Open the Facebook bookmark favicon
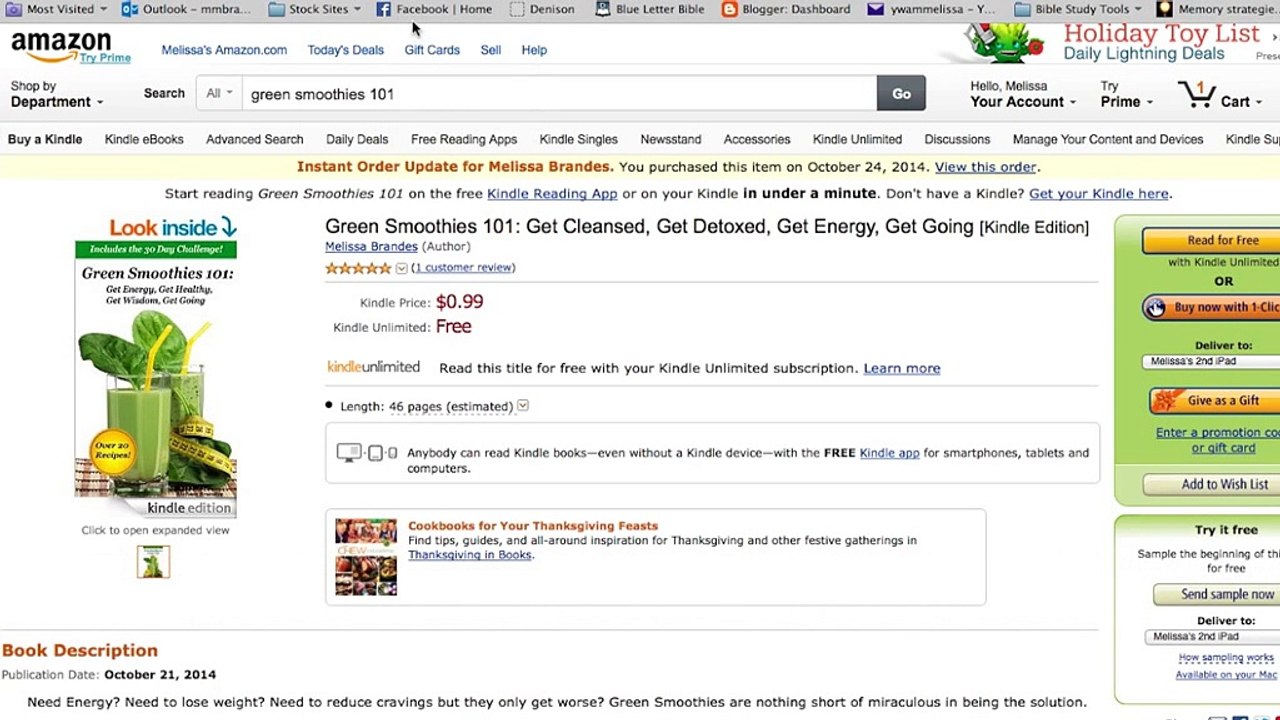Image resolution: width=1280 pixels, height=720 pixels. coord(383,9)
